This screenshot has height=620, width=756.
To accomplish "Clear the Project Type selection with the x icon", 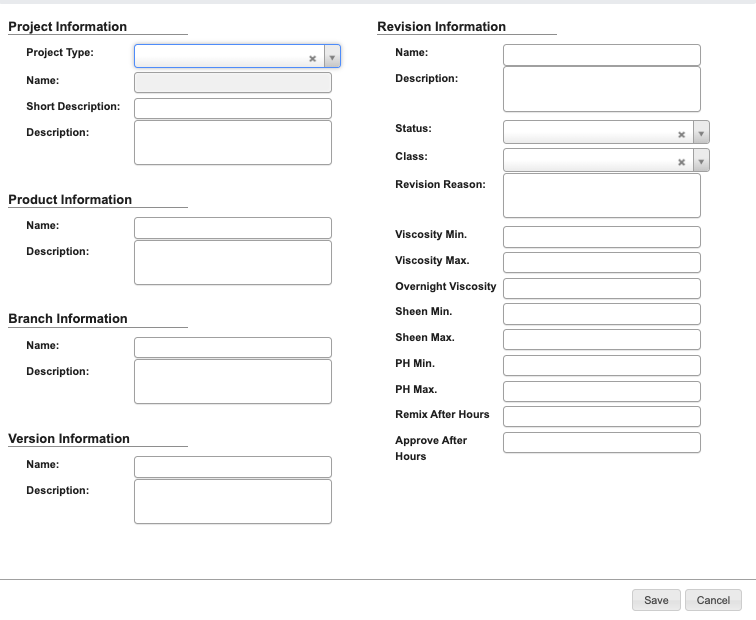I will click(x=312, y=58).
